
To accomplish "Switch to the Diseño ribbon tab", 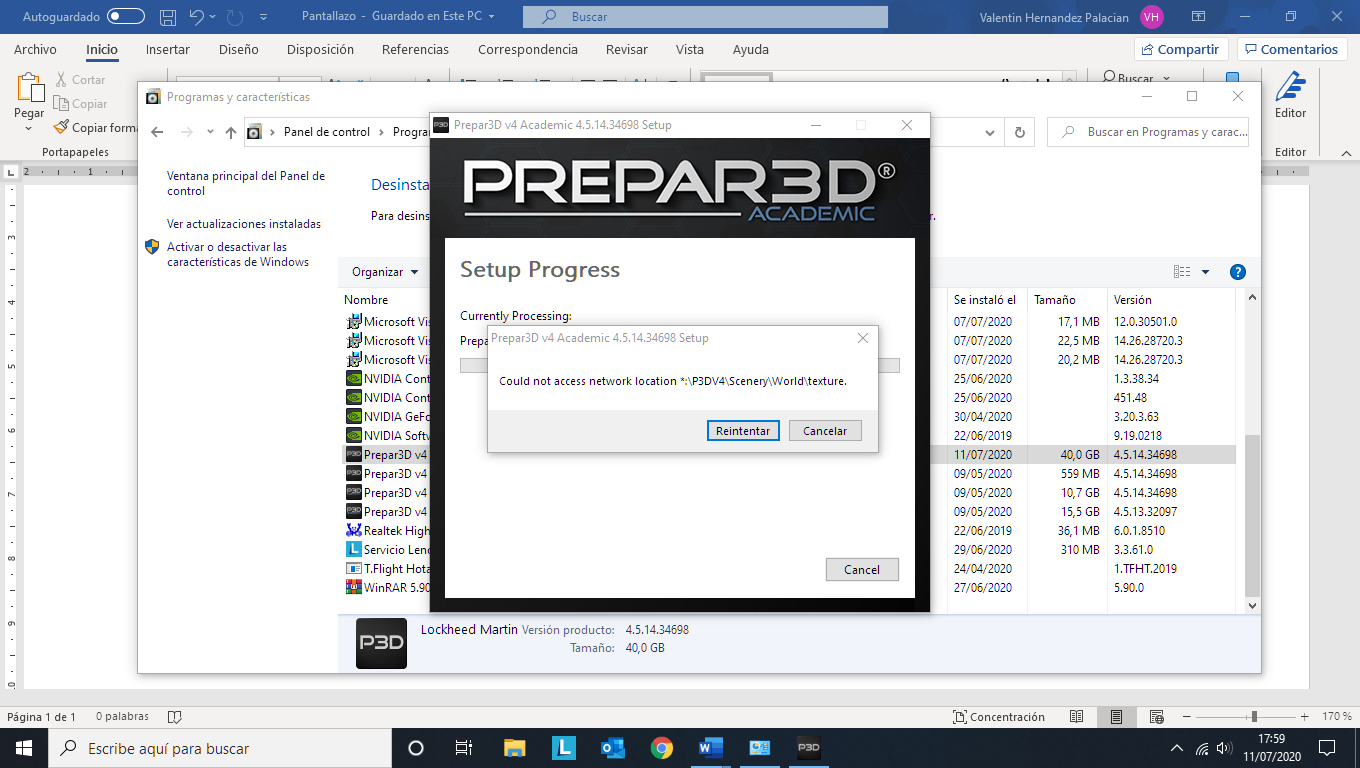I will tap(238, 49).
